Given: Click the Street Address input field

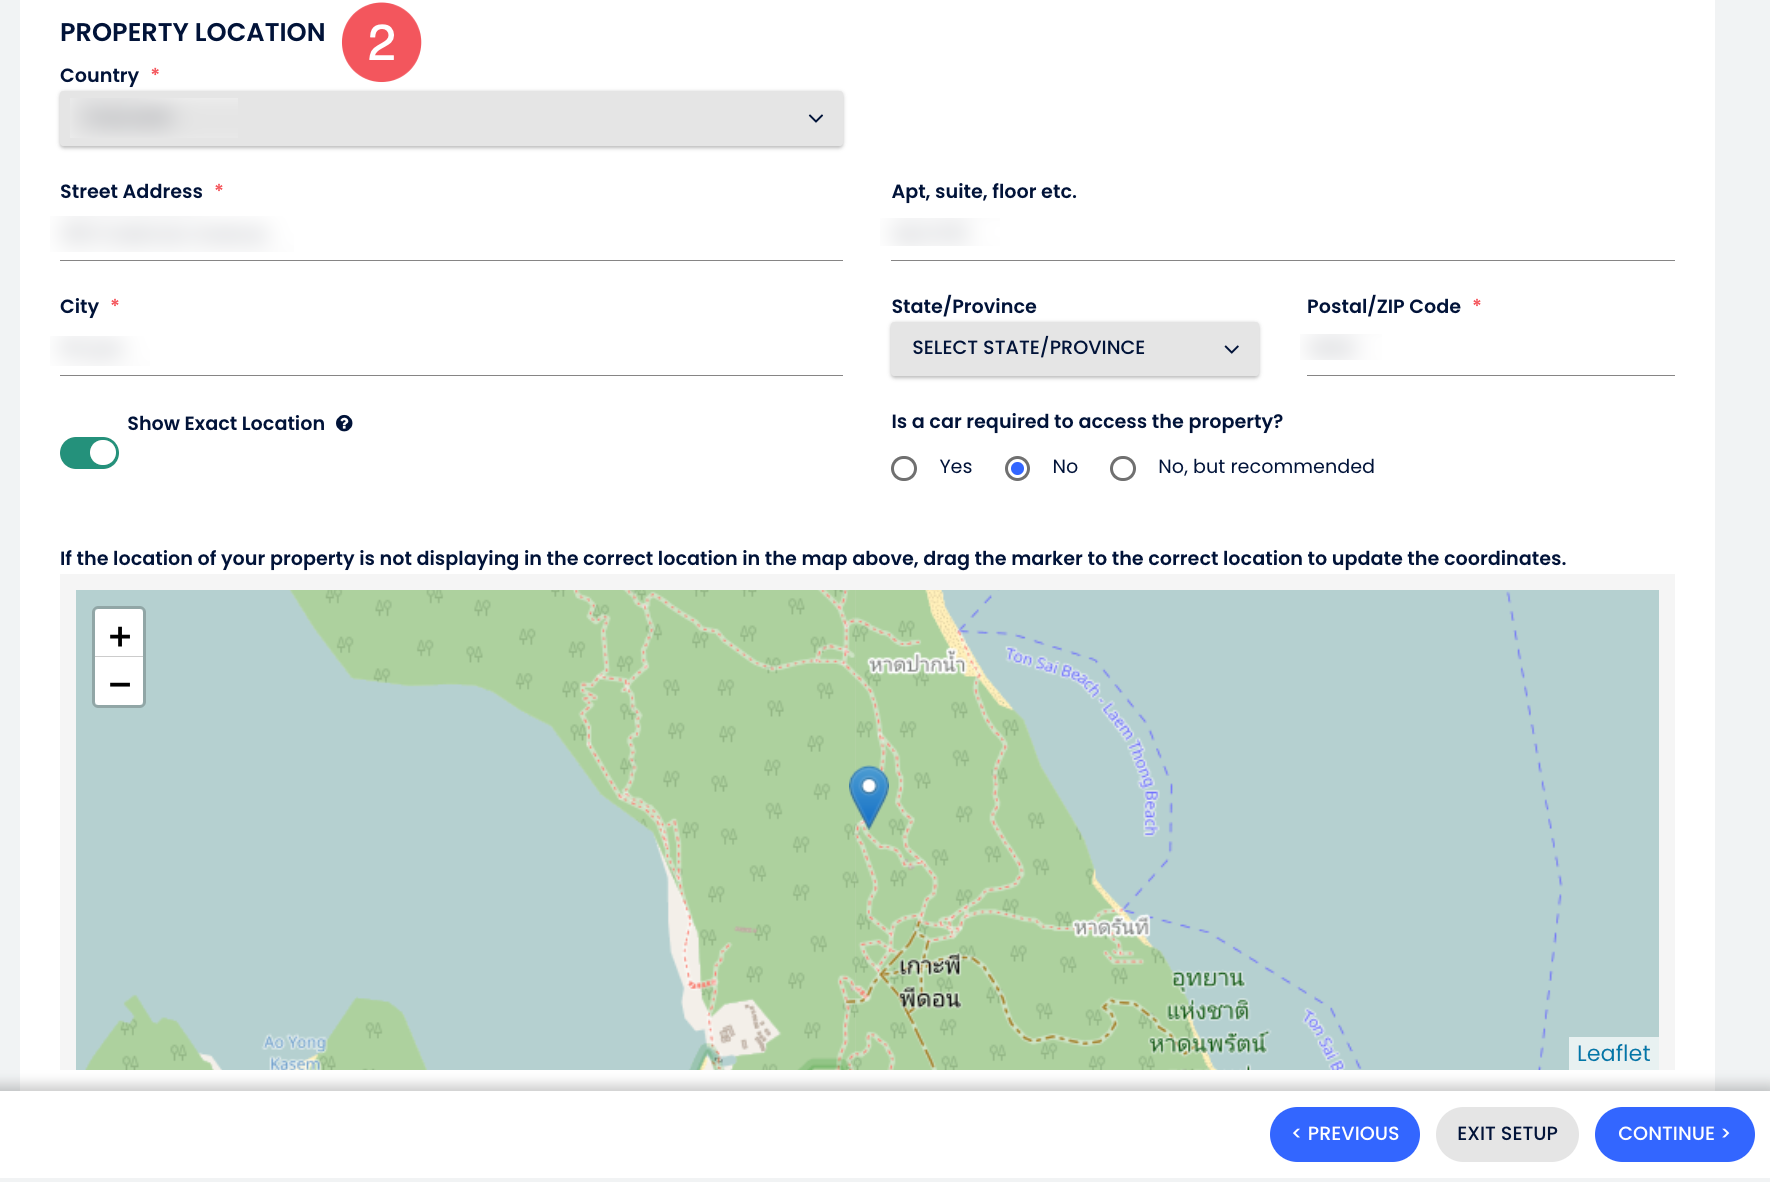Looking at the screenshot, I should (x=450, y=236).
